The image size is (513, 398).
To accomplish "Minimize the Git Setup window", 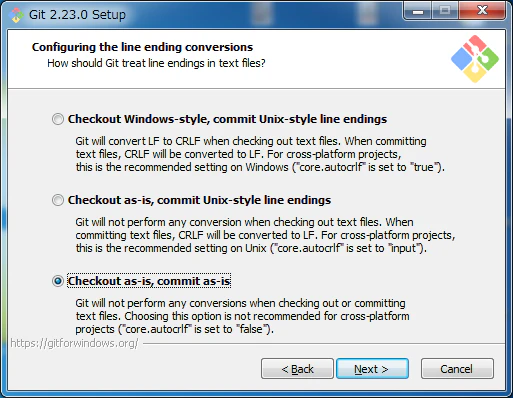I will (x=418, y=11).
